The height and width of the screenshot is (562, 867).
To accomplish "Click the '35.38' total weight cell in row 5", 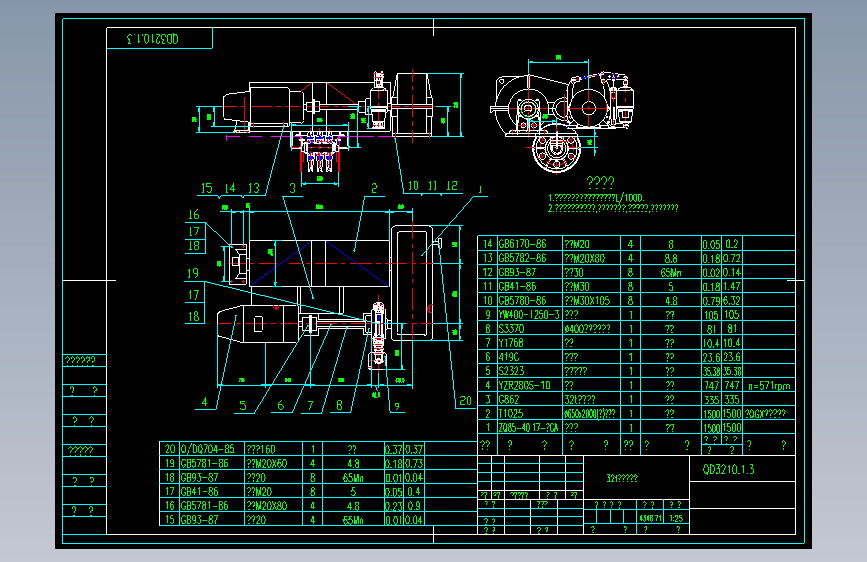I will [x=732, y=371].
